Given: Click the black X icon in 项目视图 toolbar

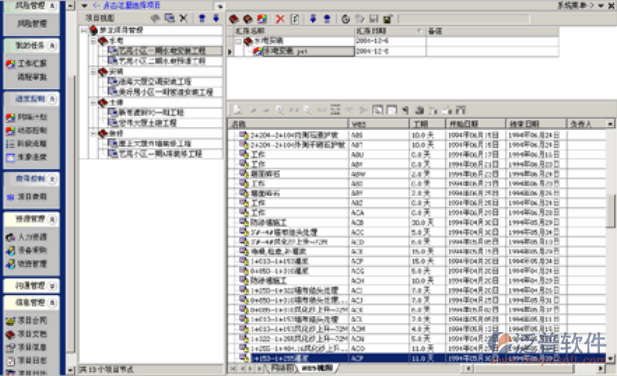Looking at the screenshot, I should (183, 18).
